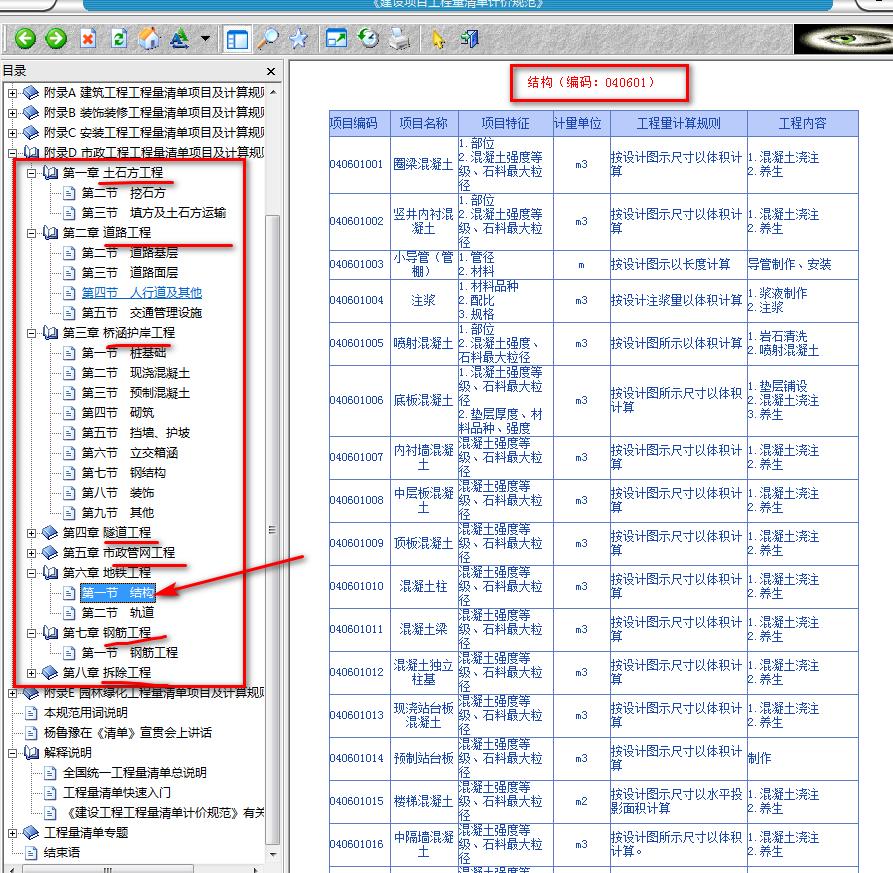
Task: Collapse 附录D 市政工程 node
Action: click(13, 153)
